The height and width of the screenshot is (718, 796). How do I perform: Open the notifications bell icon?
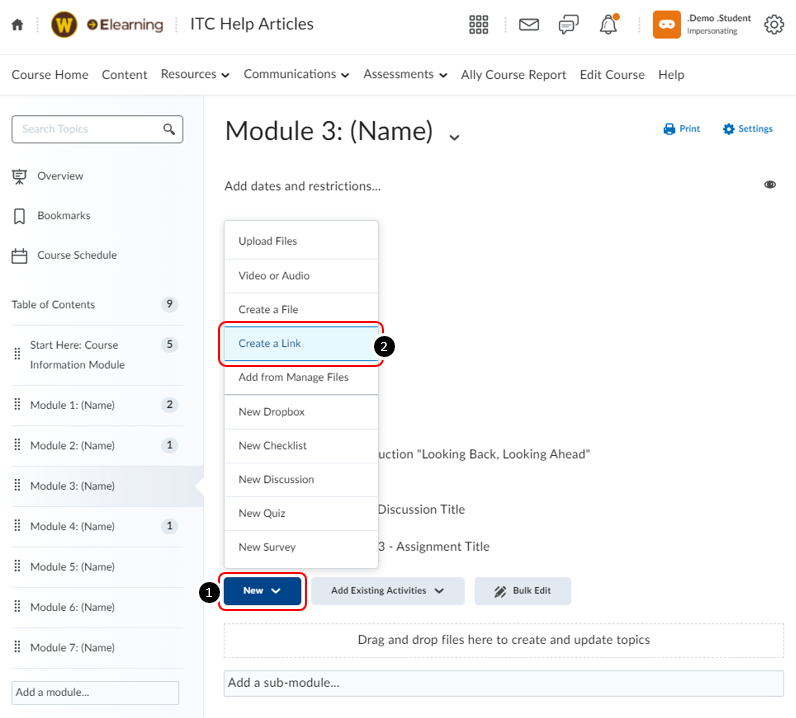pyautogui.click(x=609, y=25)
